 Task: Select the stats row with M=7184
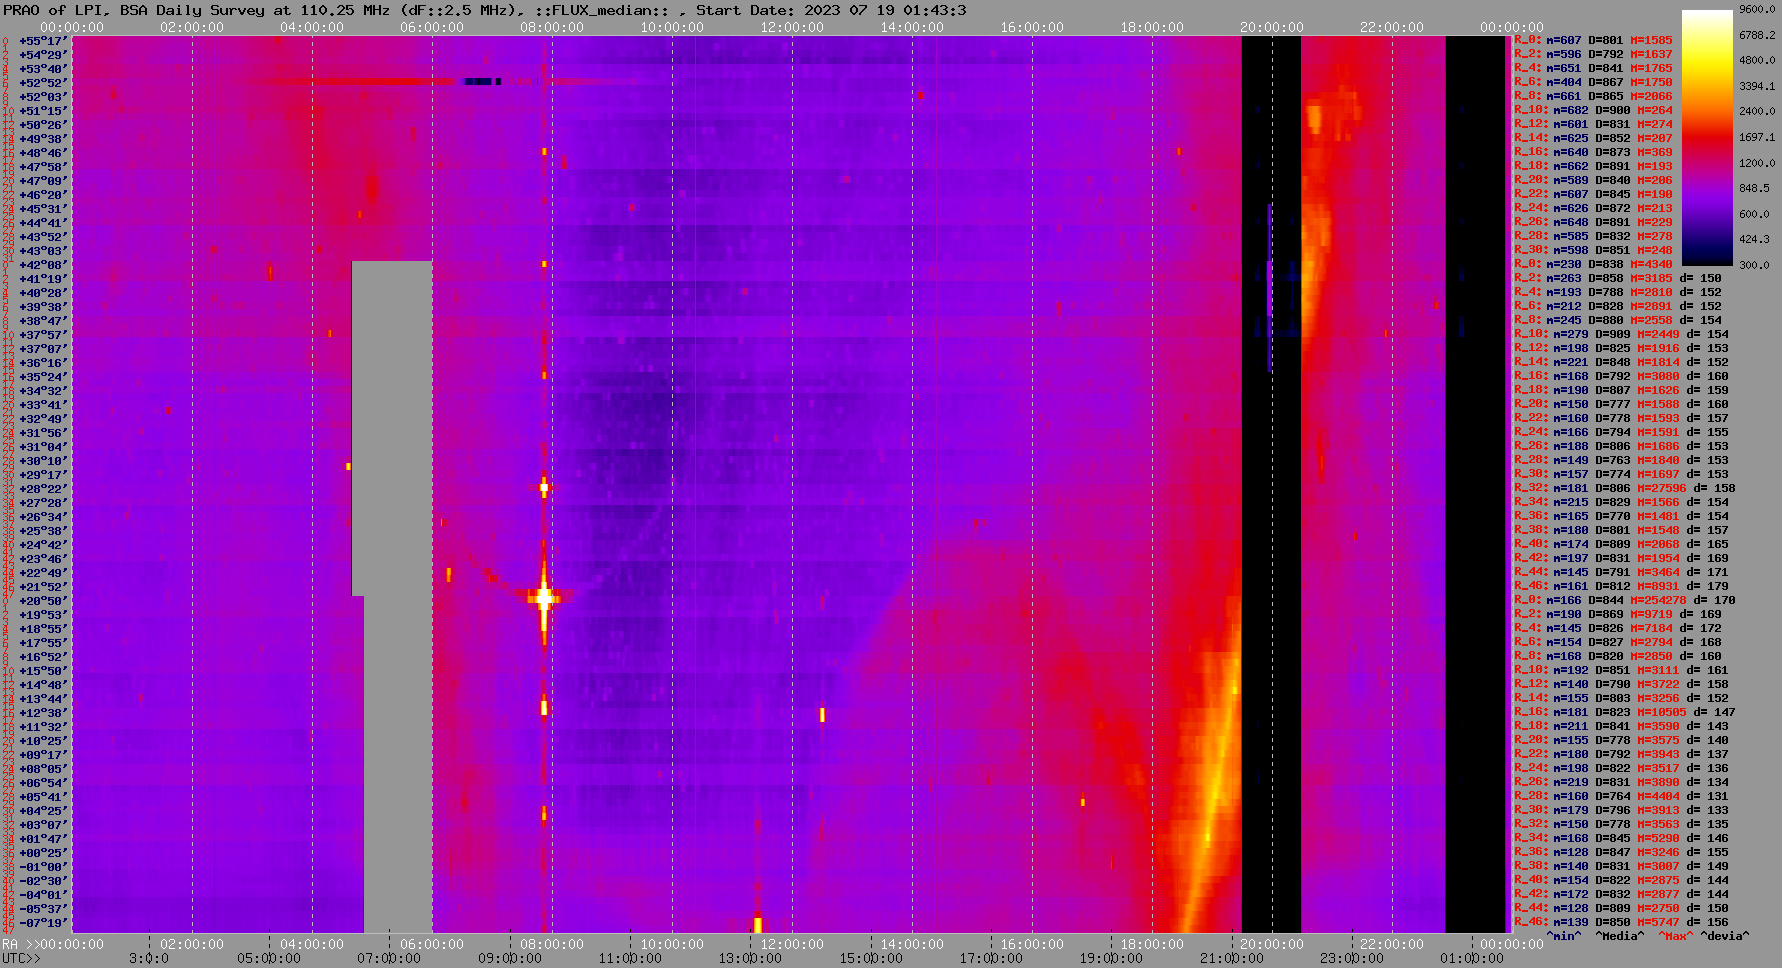(x=1618, y=628)
